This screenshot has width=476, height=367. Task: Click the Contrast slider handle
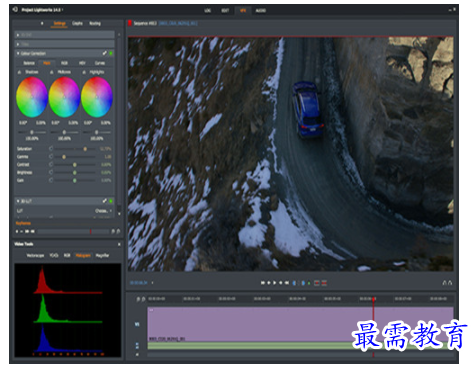click(x=75, y=165)
